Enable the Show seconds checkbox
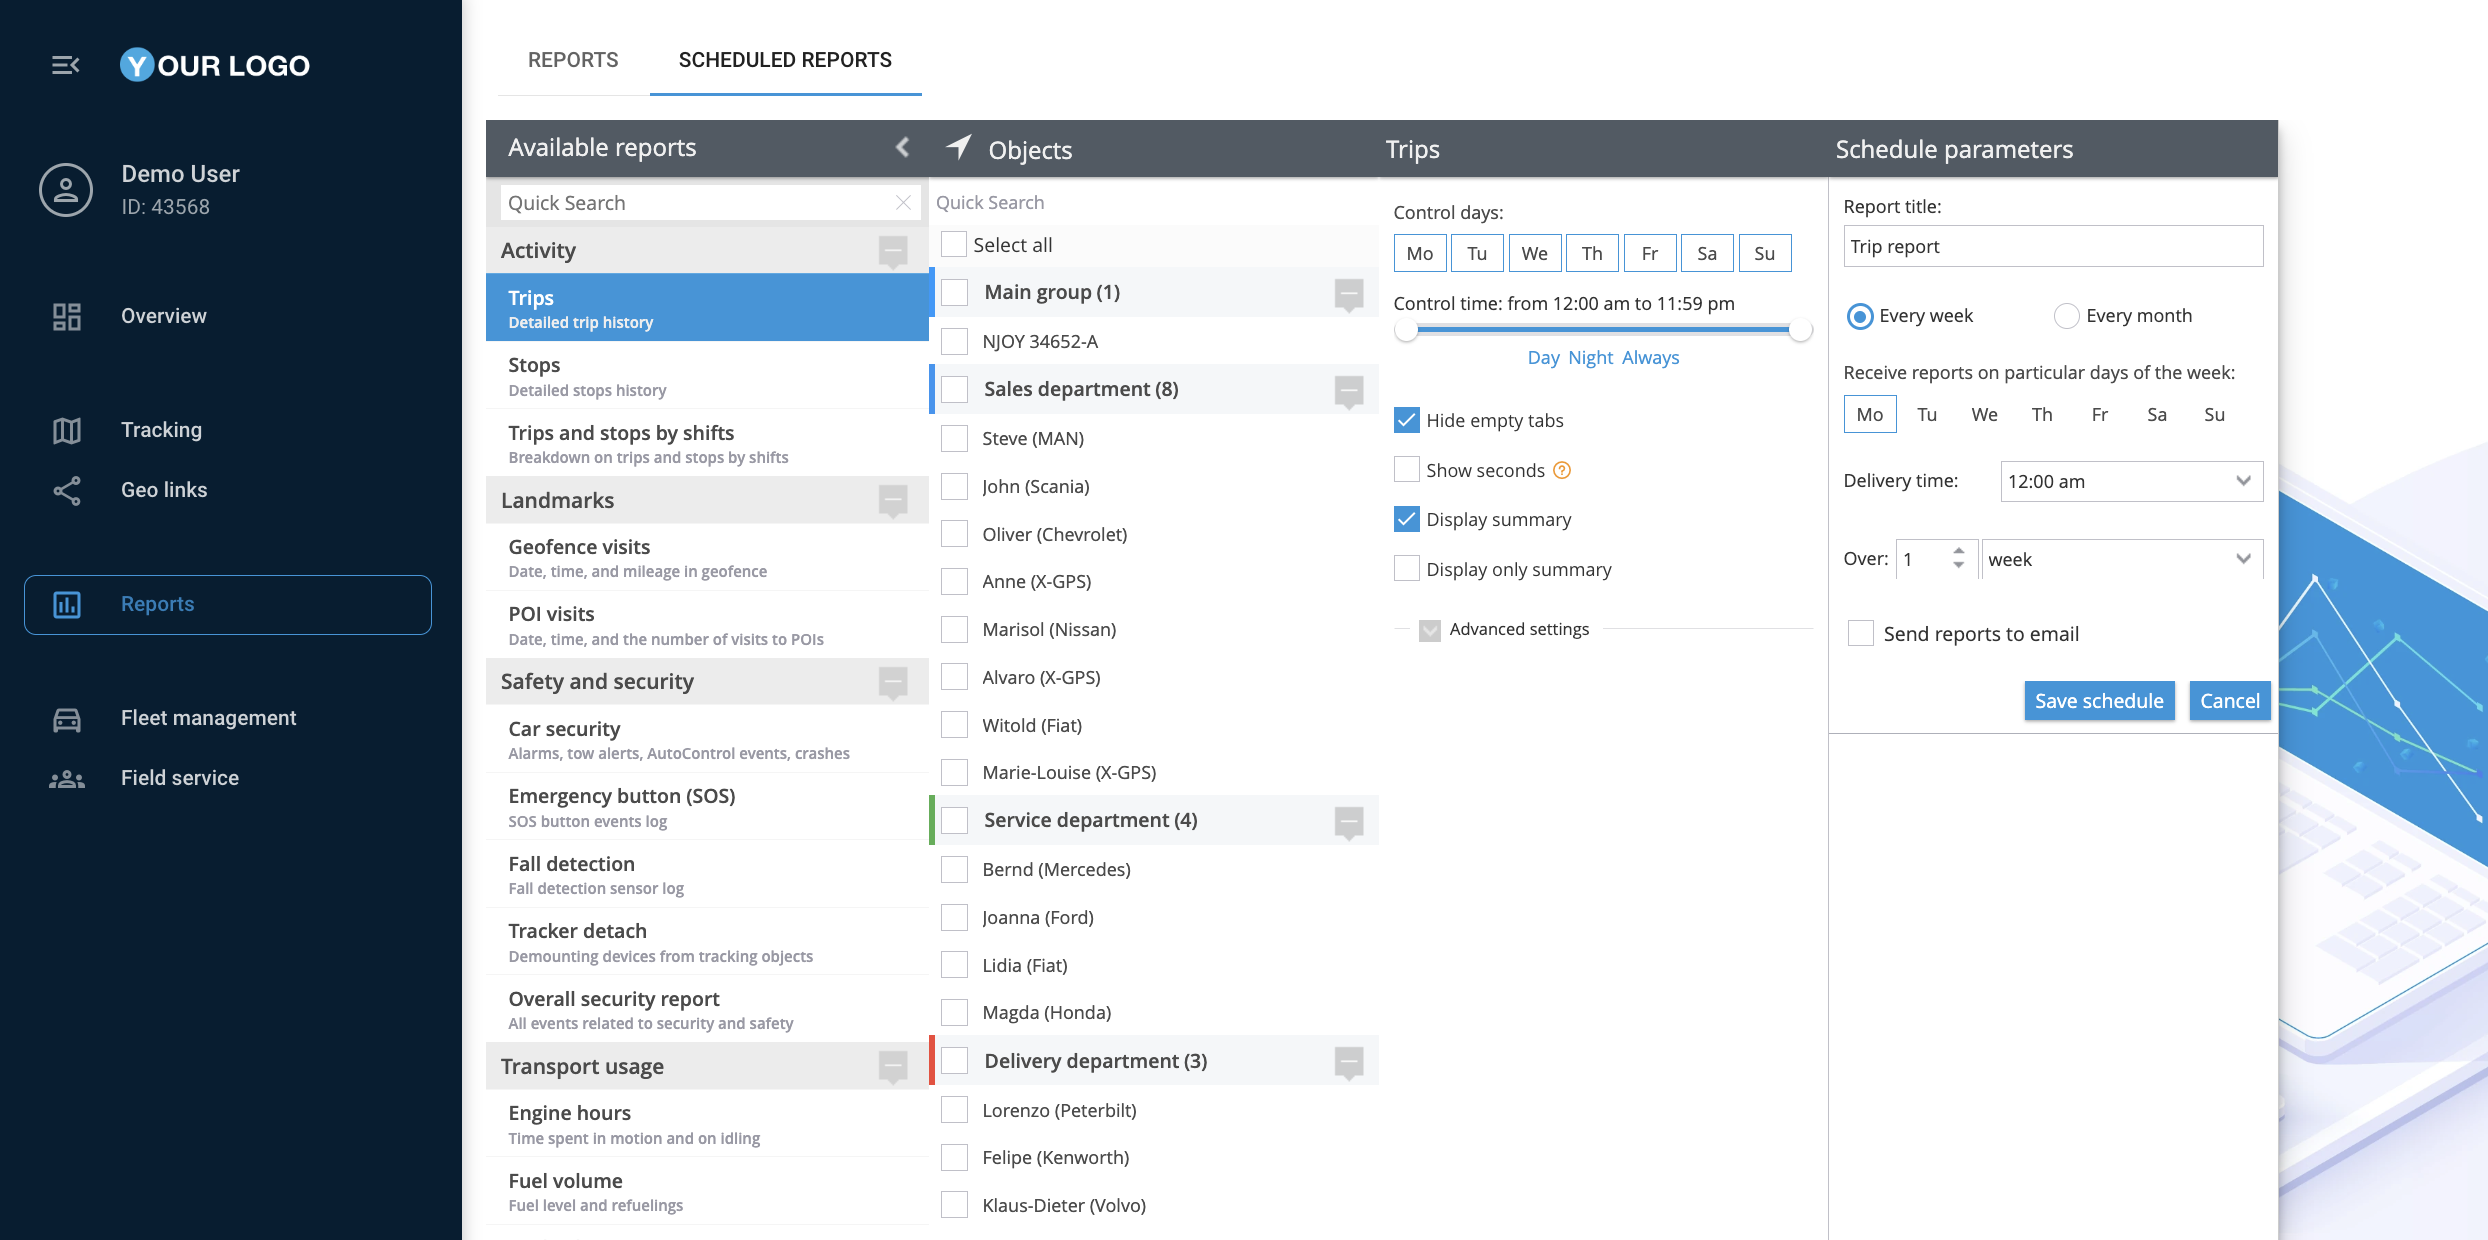 1406,470
